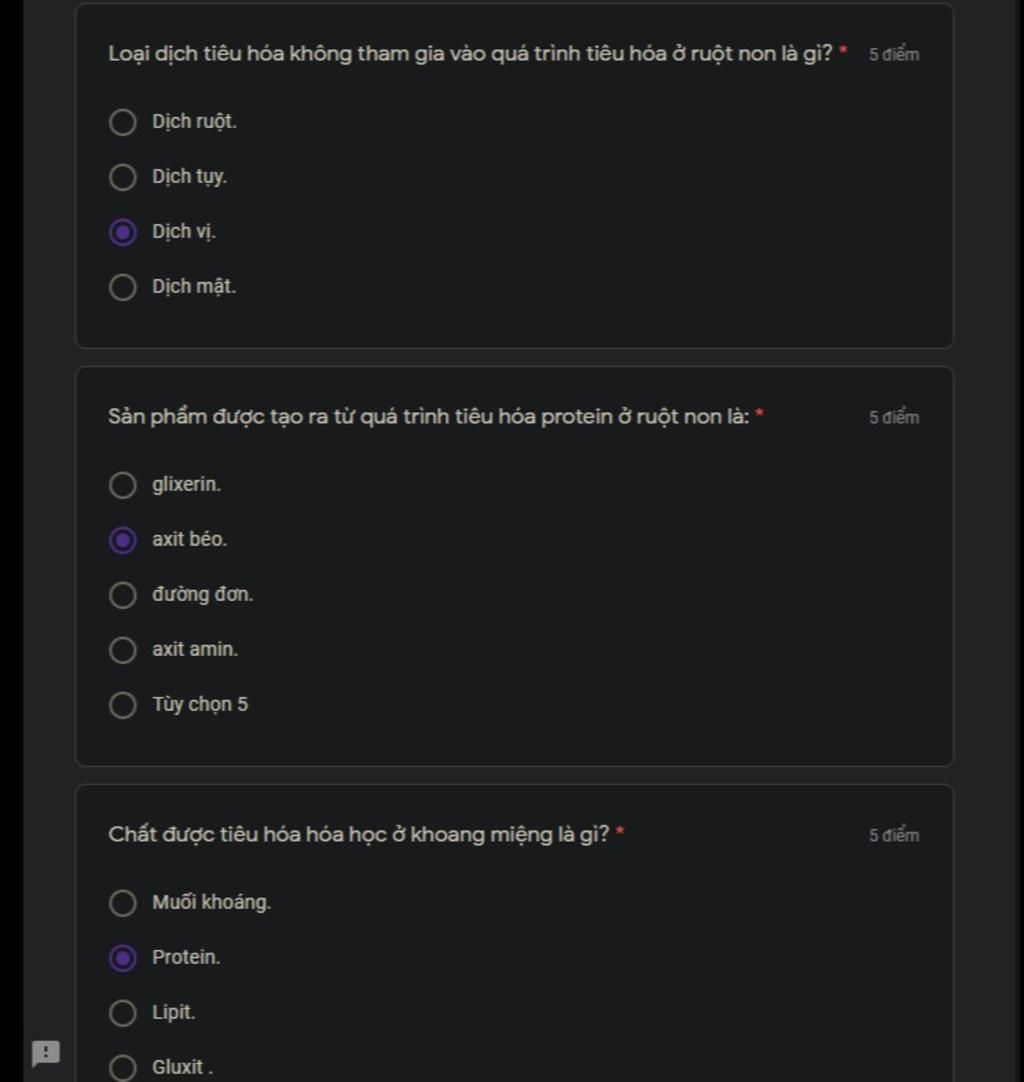This screenshot has width=1024, height=1082.
Task: Click the '5 điểm' label of the first question
Action: coord(894,55)
